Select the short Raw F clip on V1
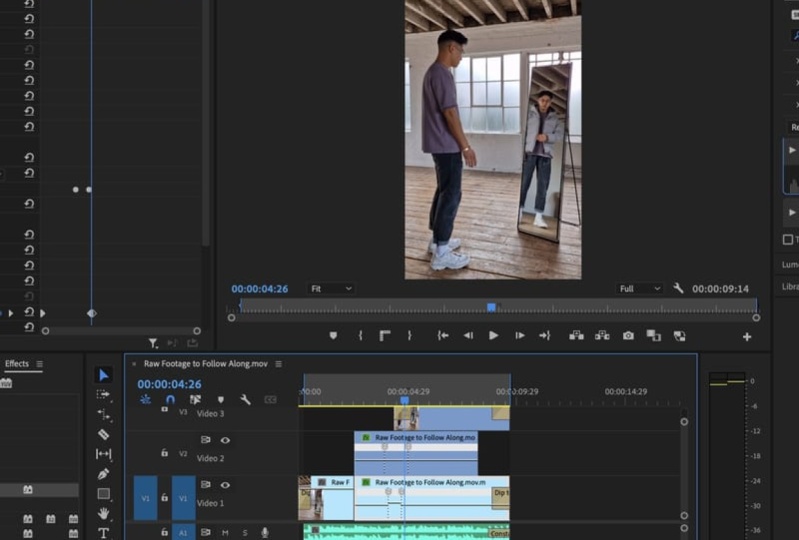The image size is (799, 540). 326,498
